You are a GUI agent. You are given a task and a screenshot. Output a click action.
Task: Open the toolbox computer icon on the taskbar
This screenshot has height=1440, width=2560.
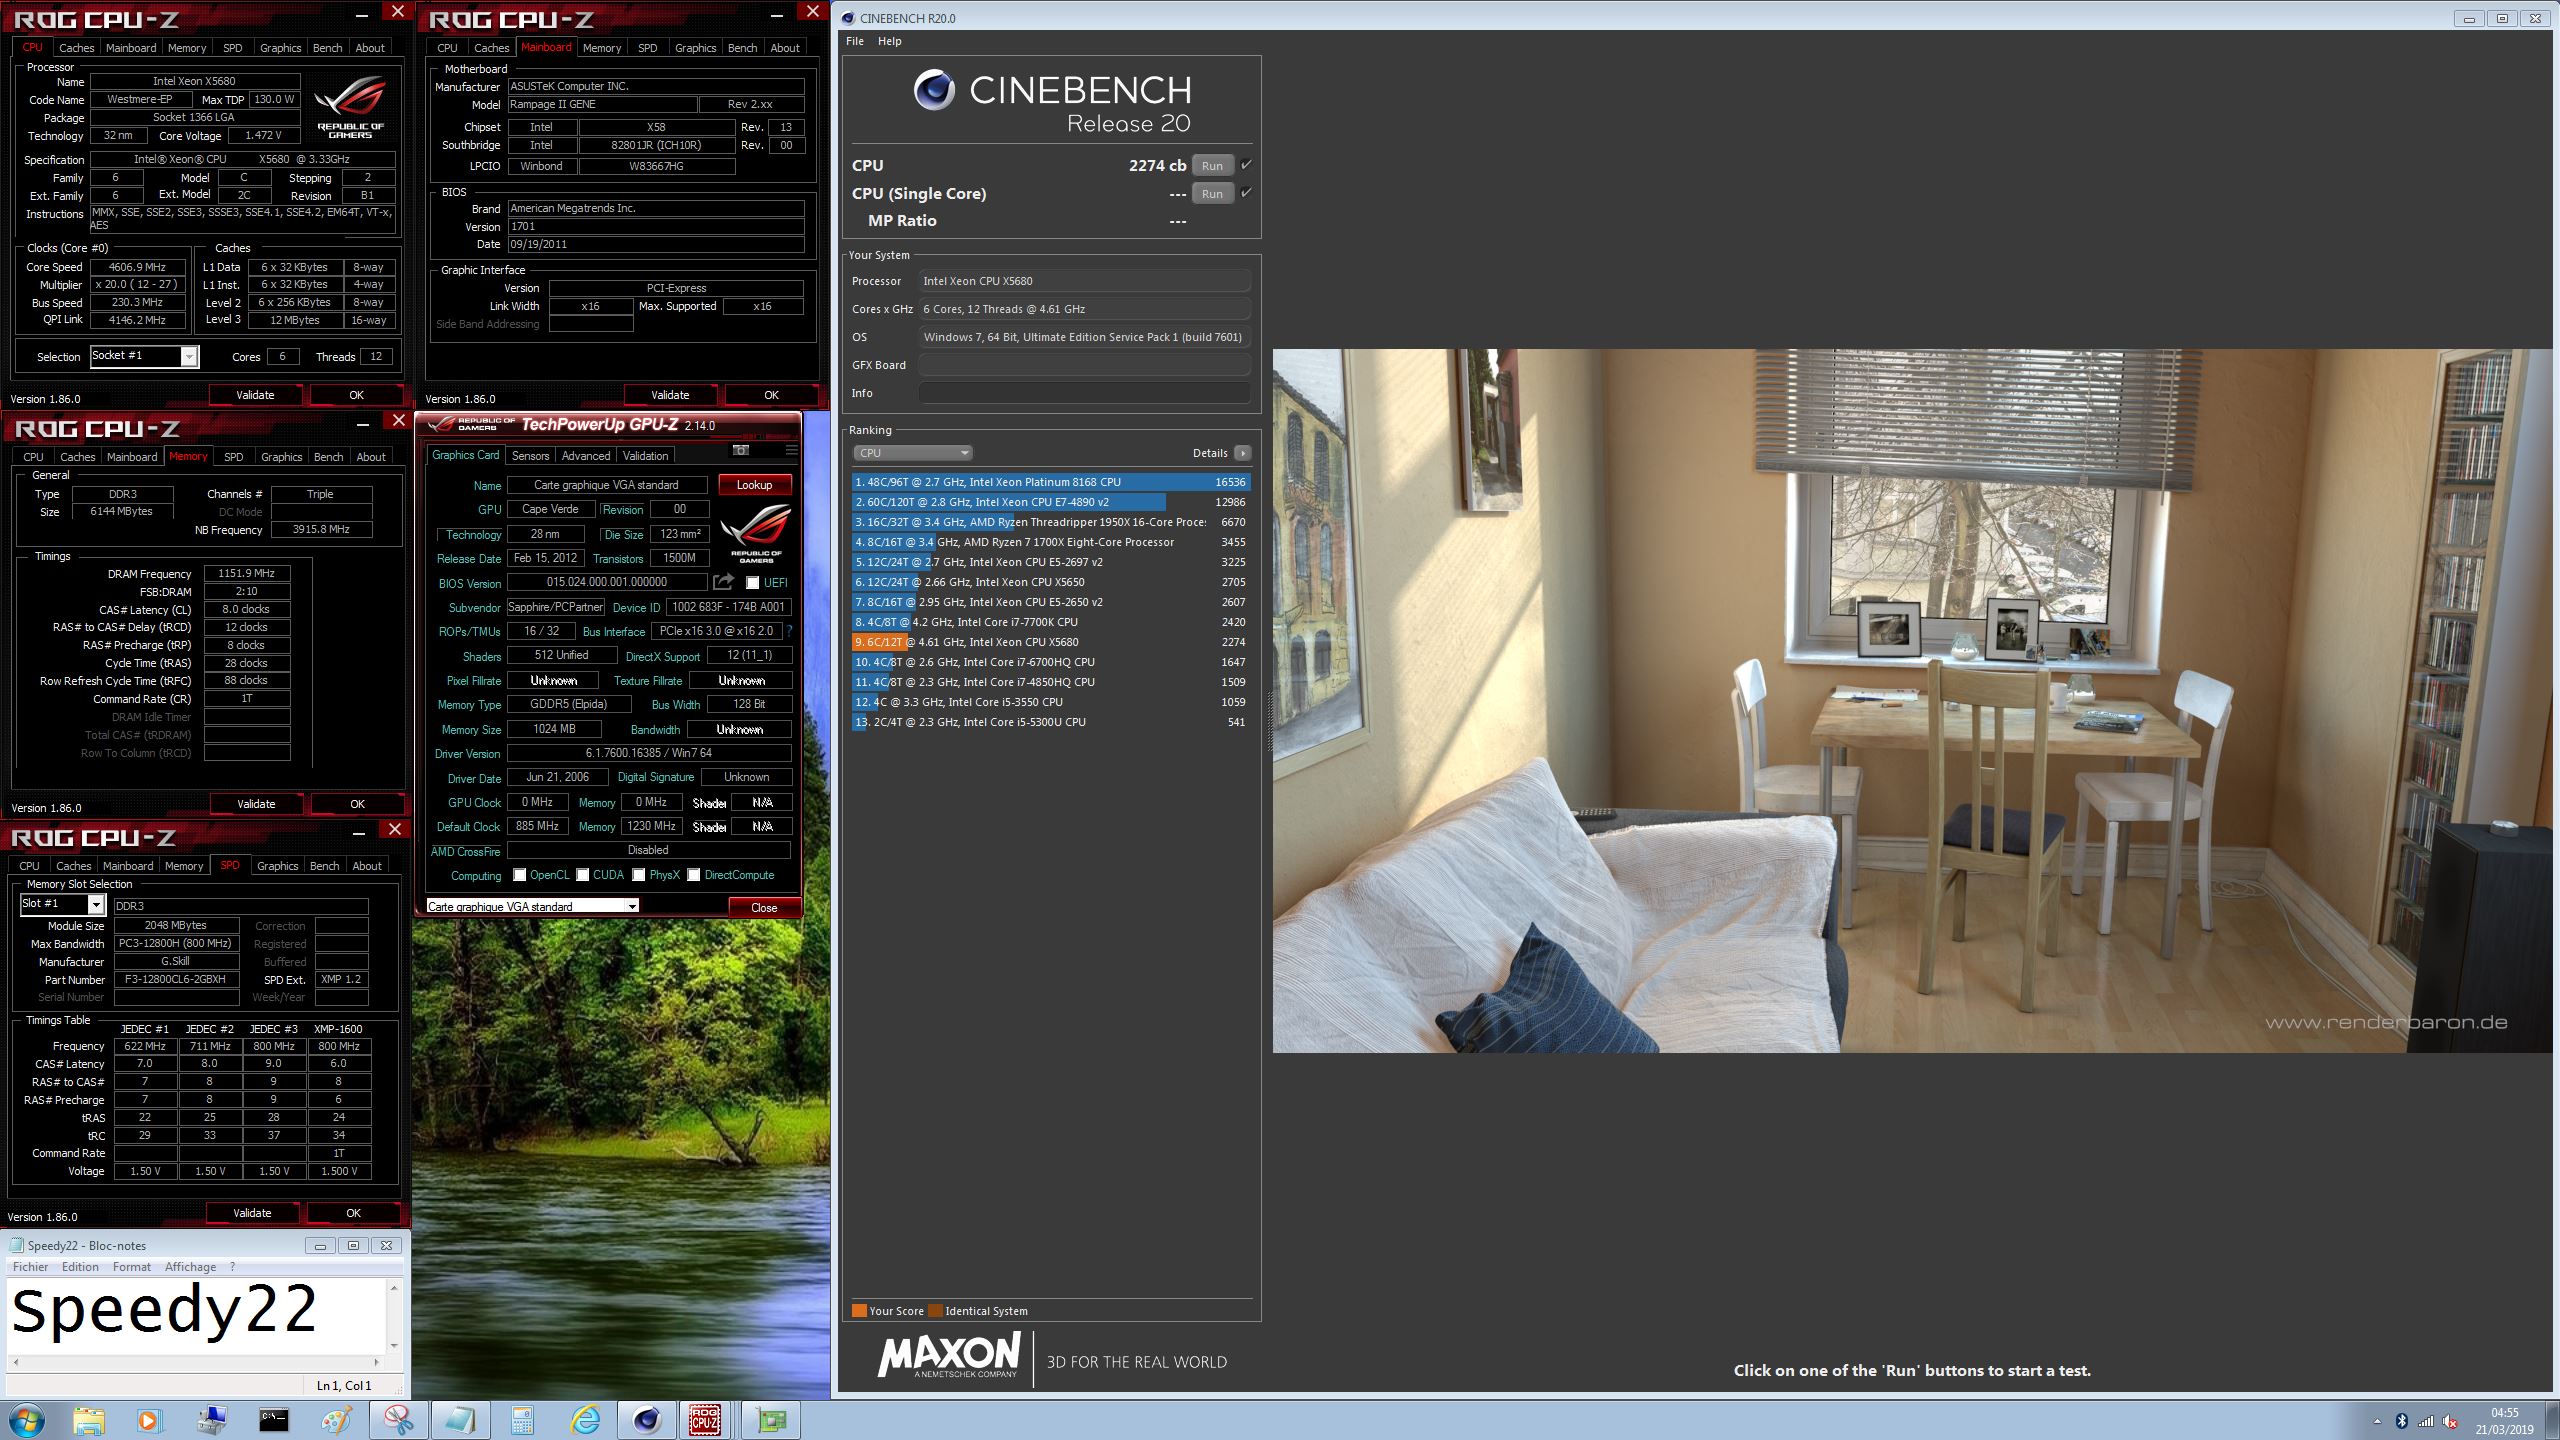click(x=212, y=1420)
